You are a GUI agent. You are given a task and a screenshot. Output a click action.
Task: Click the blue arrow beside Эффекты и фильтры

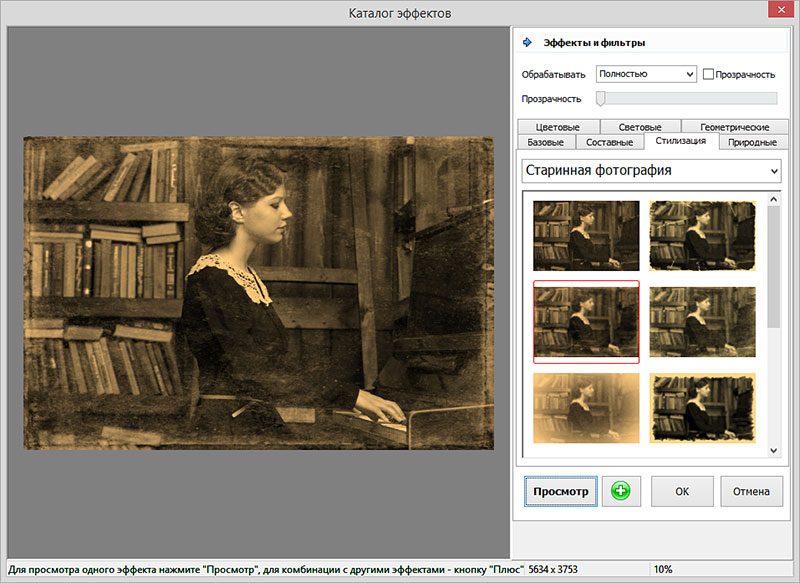tap(528, 42)
